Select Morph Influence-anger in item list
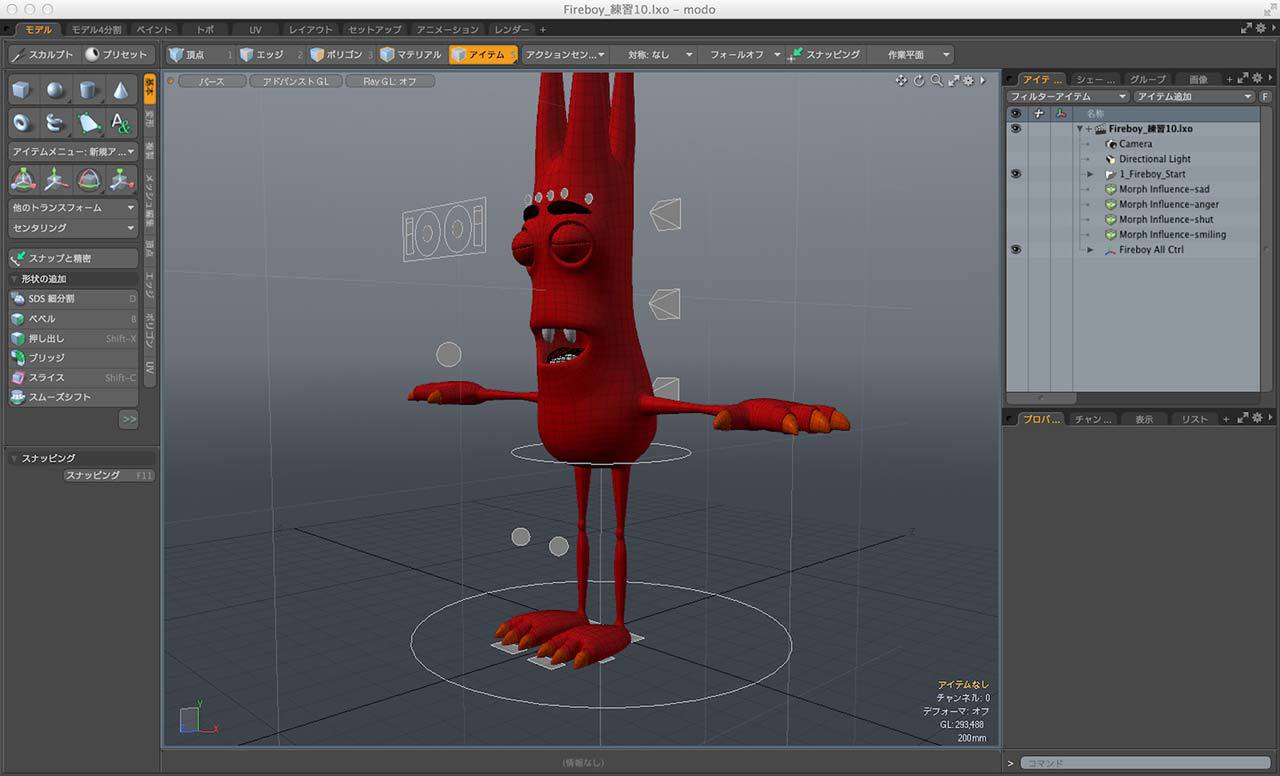1280x776 pixels. 1168,205
